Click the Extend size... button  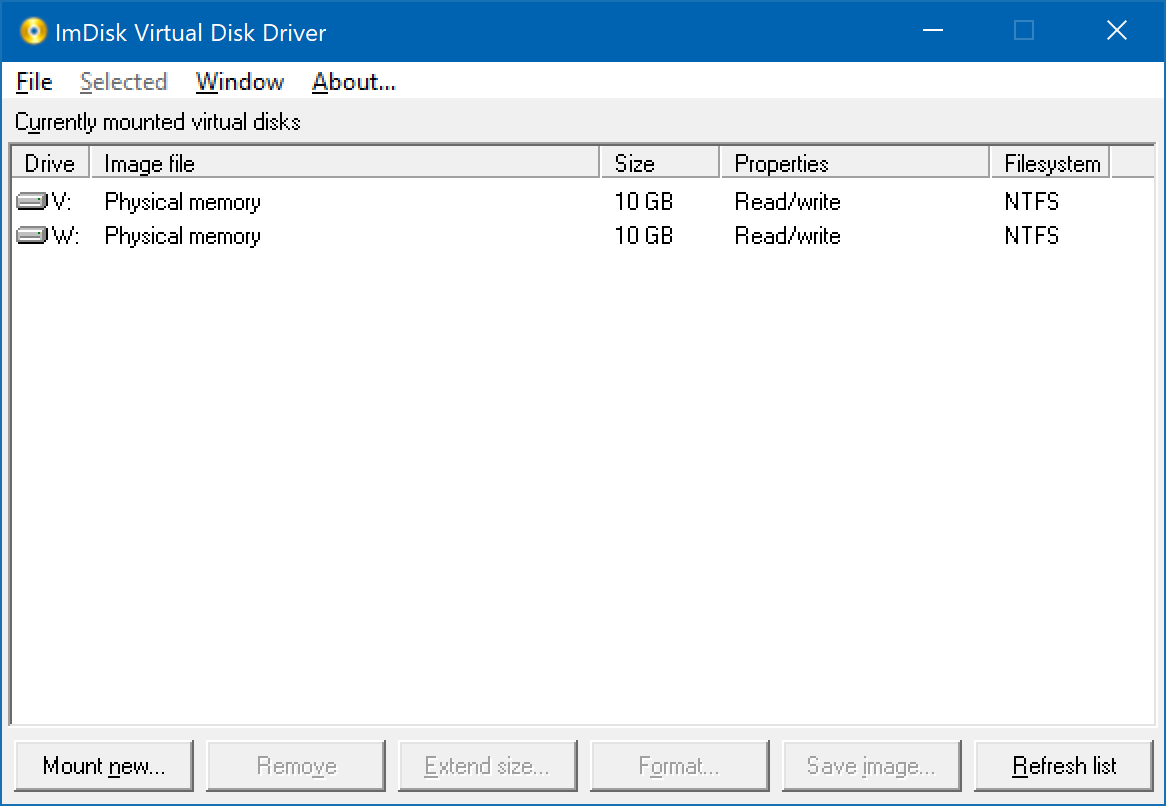pos(488,765)
